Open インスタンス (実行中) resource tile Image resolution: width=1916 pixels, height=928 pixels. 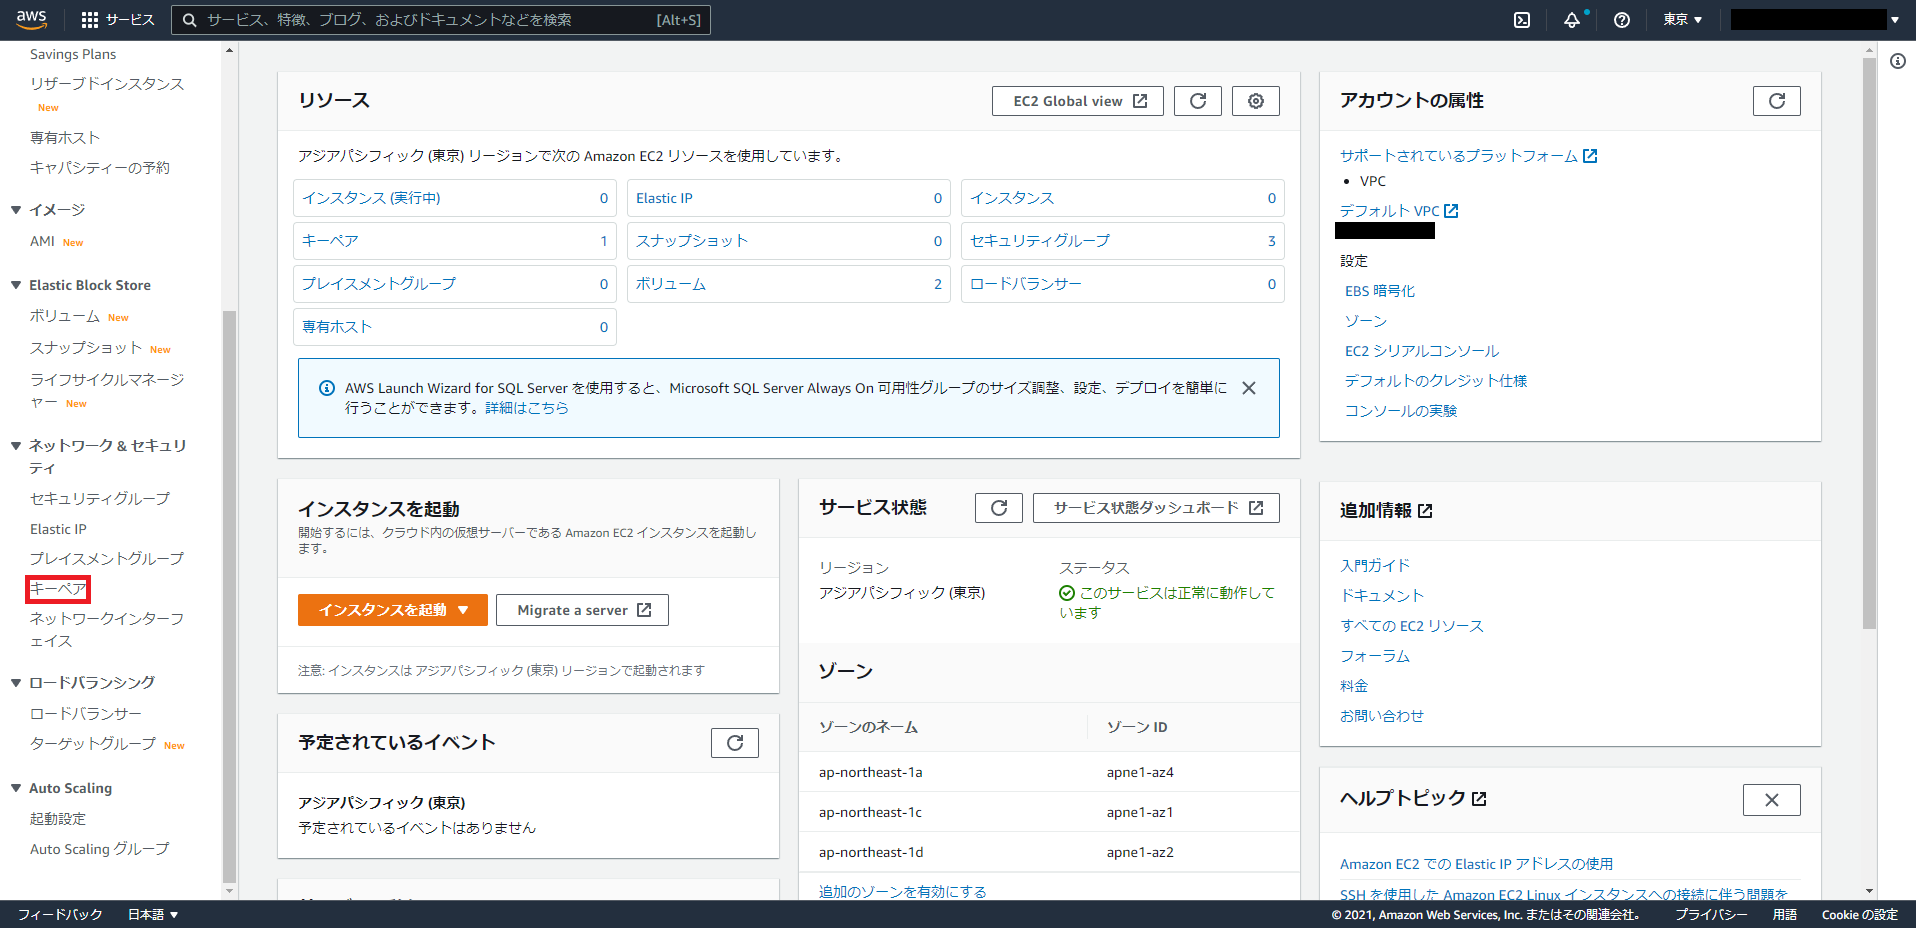[455, 198]
